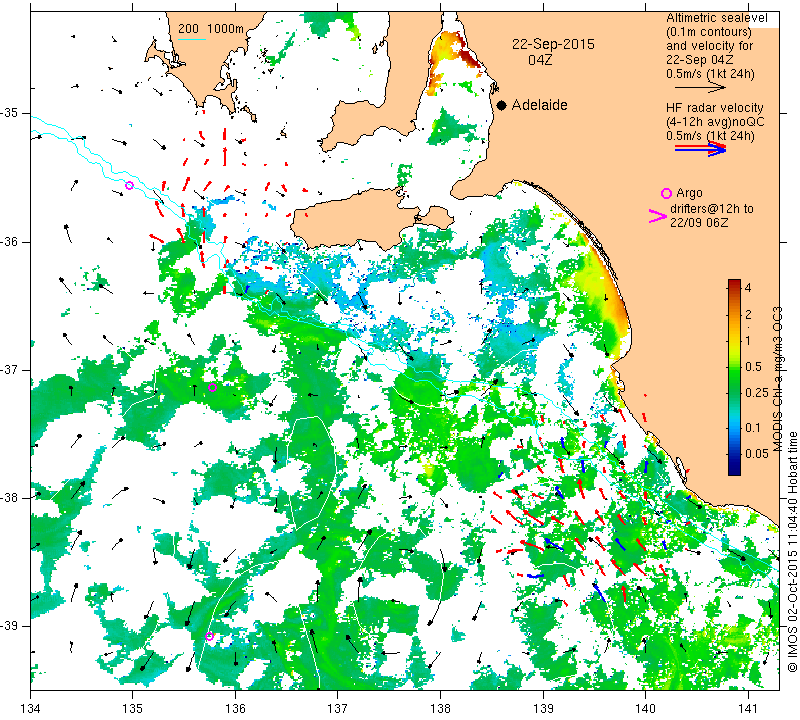Click the 200 1000m contour label

211,29
